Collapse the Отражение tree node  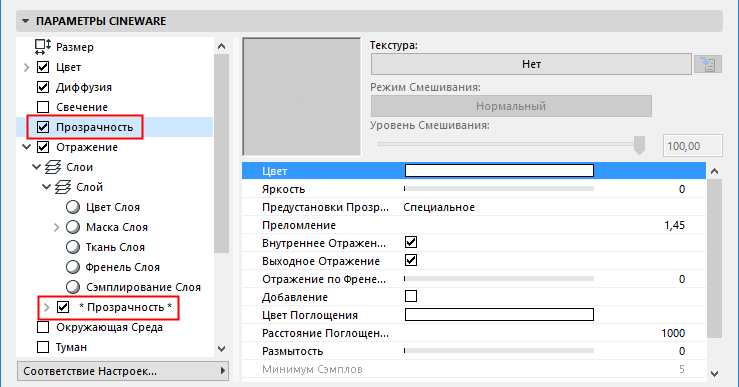pyautogui.click(x=27, y=147)
